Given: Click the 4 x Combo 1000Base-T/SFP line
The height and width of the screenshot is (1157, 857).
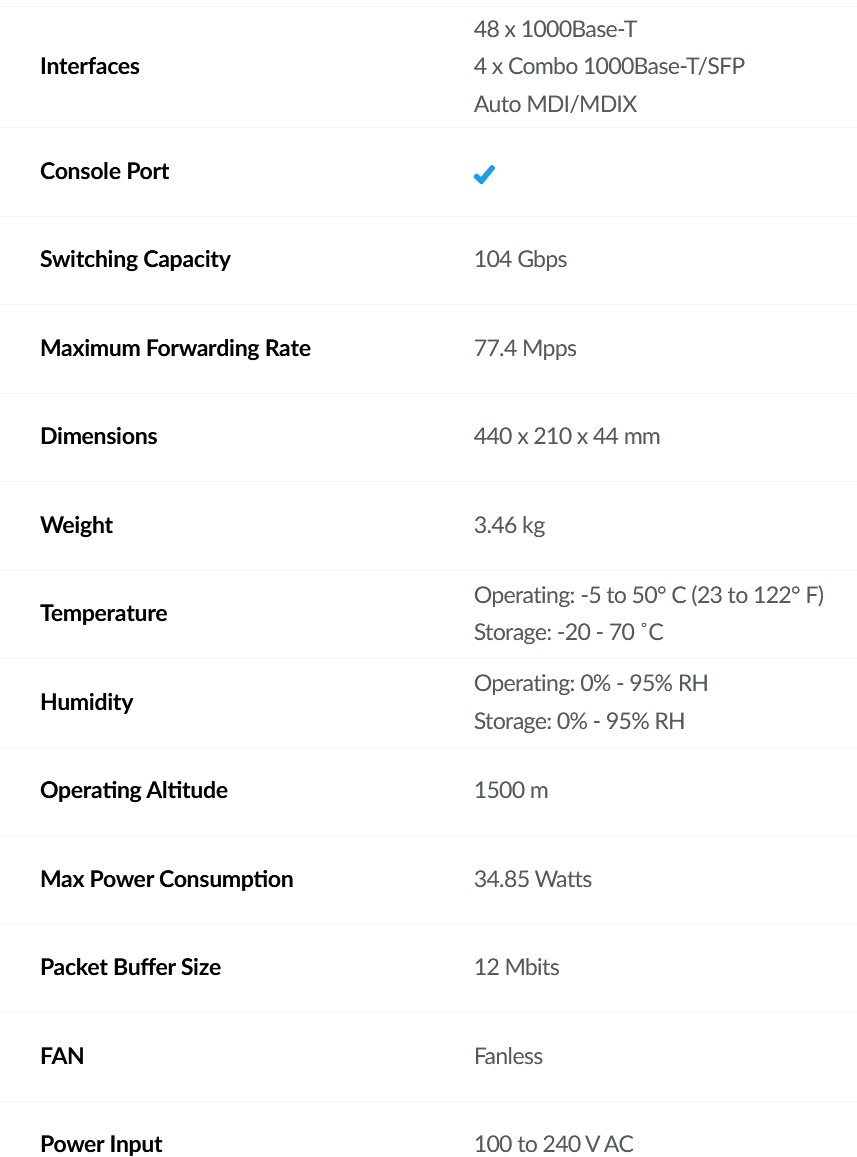Looking at the screenshot, I should coord(609,66).
